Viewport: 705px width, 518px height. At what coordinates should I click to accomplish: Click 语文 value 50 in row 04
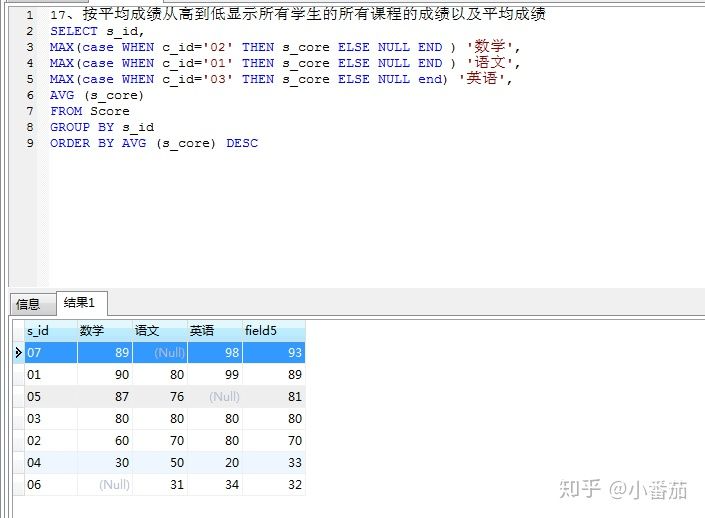click(160, 463)
